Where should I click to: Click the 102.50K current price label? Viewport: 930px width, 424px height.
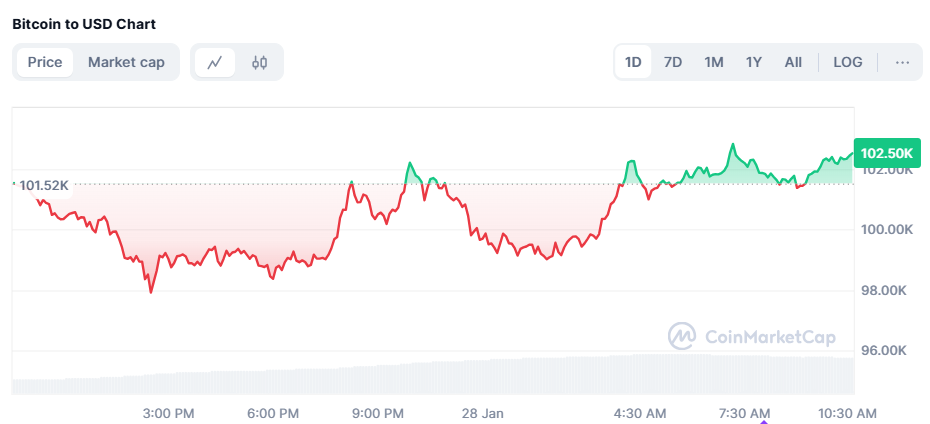[x=887, y=153]
